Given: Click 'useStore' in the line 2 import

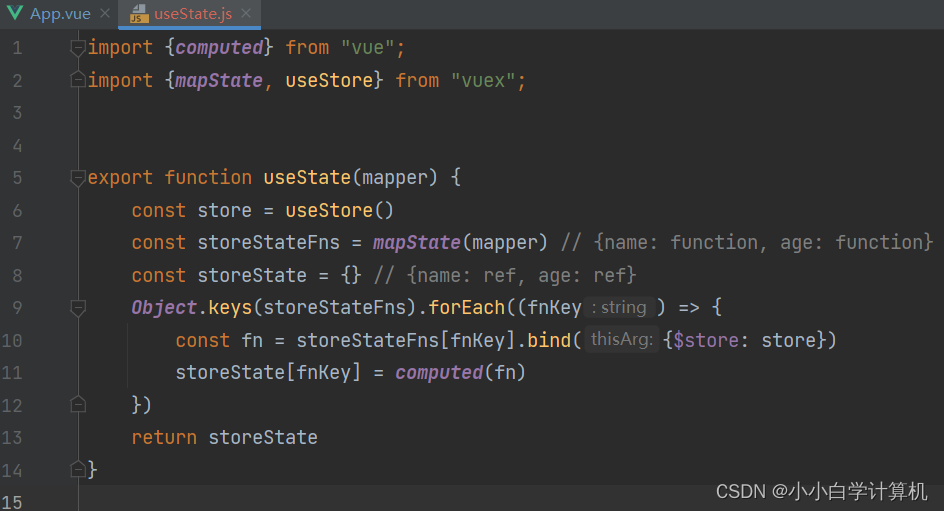Looking at the screenshot, I should [x=329, y=80].
